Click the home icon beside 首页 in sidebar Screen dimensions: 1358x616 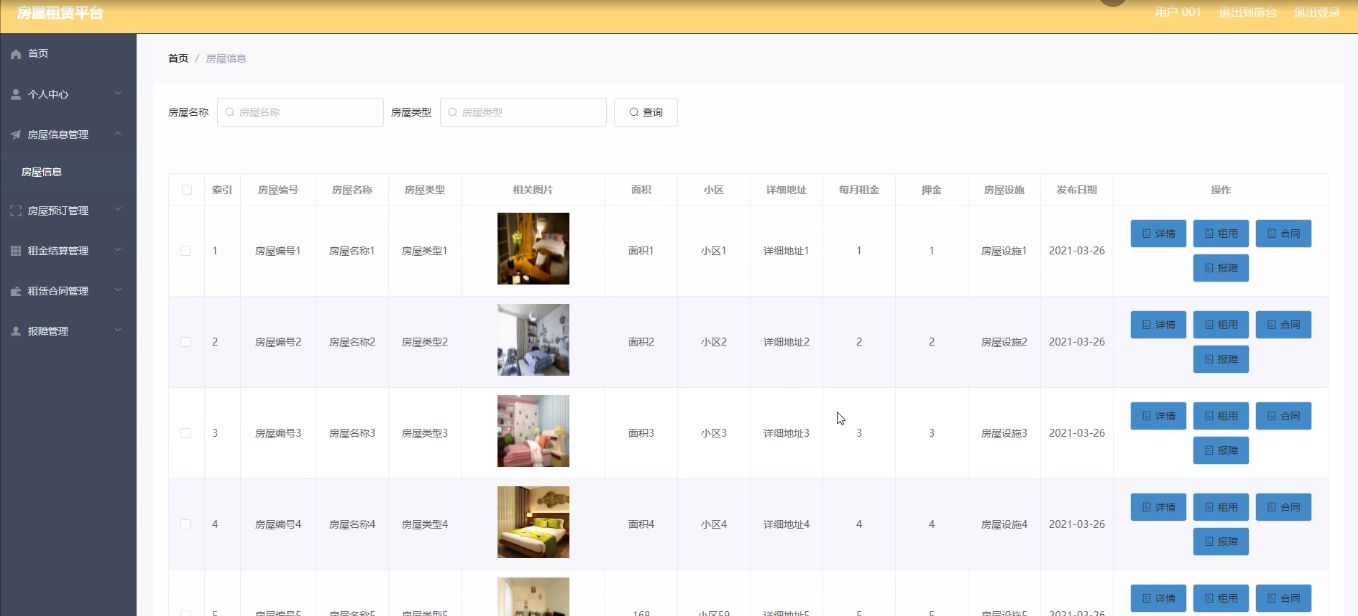tap(16, 54)
